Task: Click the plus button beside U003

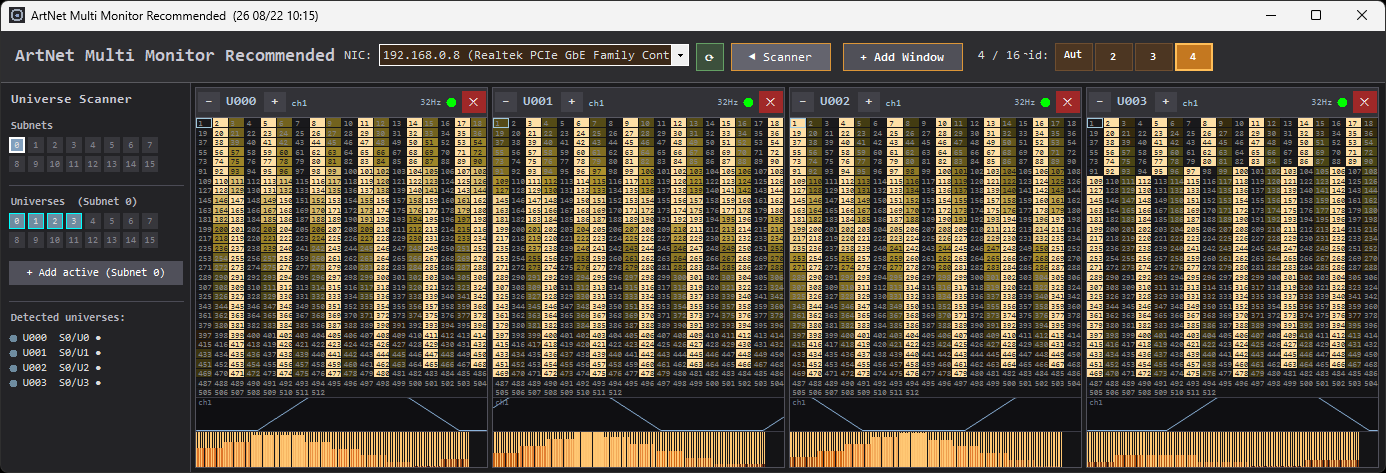Action: (1165, 101)
